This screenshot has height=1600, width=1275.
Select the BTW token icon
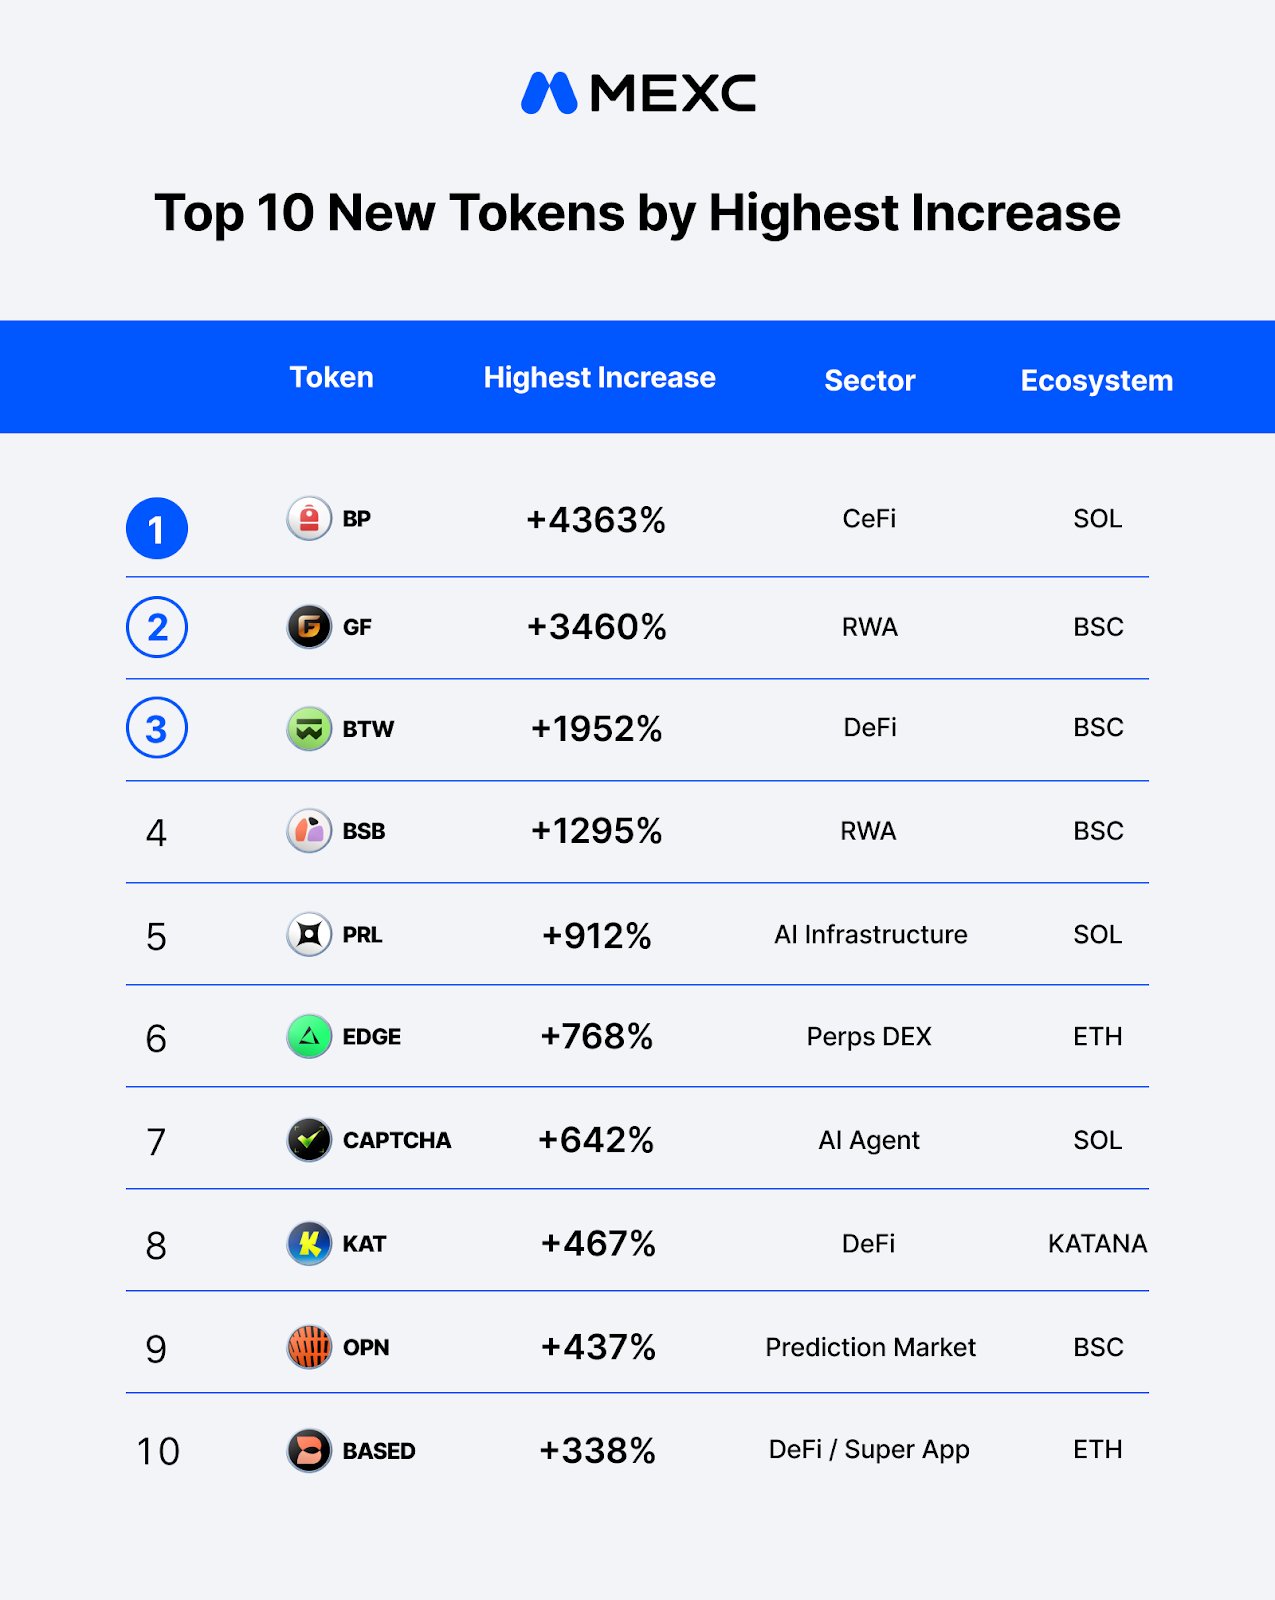tap(309, 729)
